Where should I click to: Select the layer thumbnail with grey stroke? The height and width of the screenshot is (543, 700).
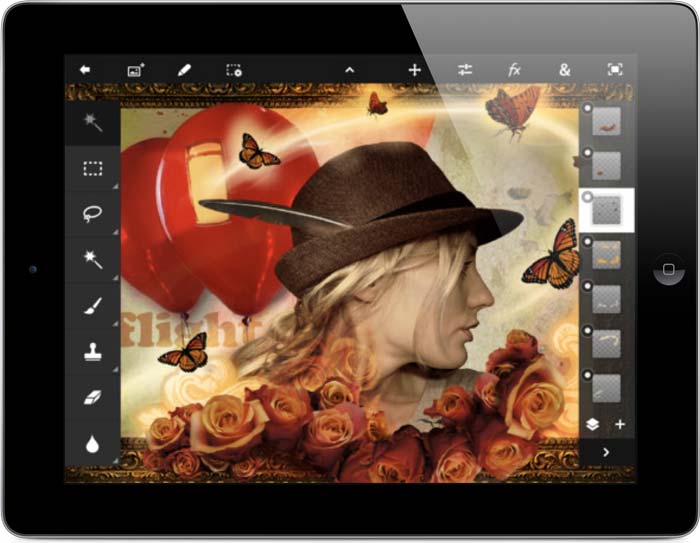tap(607, 388)
